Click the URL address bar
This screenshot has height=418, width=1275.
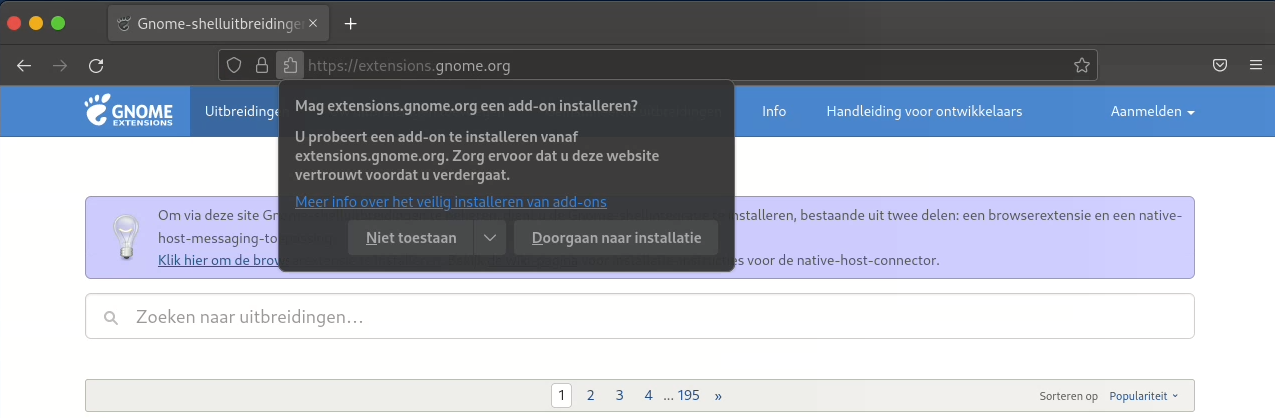click(658, 66)
